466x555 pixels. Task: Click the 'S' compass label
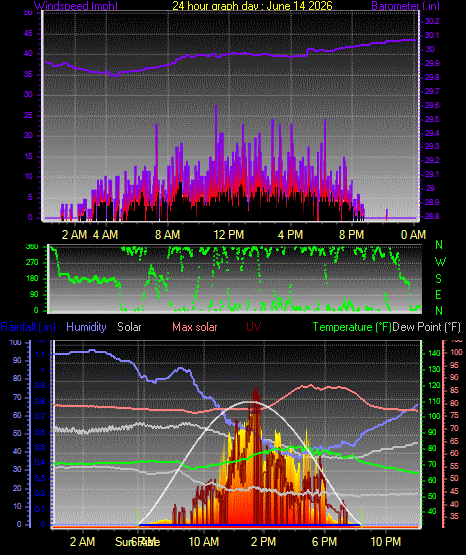(x=439, y=279)
